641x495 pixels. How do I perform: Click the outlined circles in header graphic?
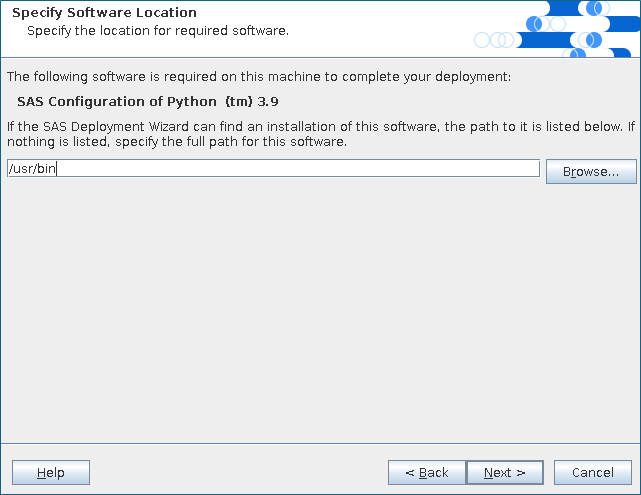[495, 40]
